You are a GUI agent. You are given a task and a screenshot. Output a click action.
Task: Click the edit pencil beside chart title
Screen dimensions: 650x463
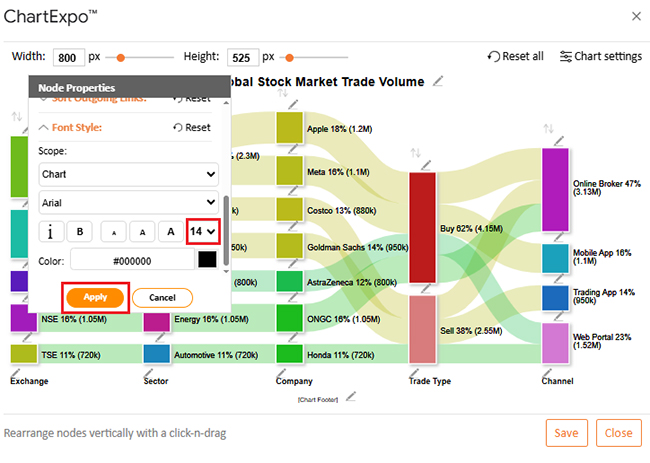click(x=437, y=82)
